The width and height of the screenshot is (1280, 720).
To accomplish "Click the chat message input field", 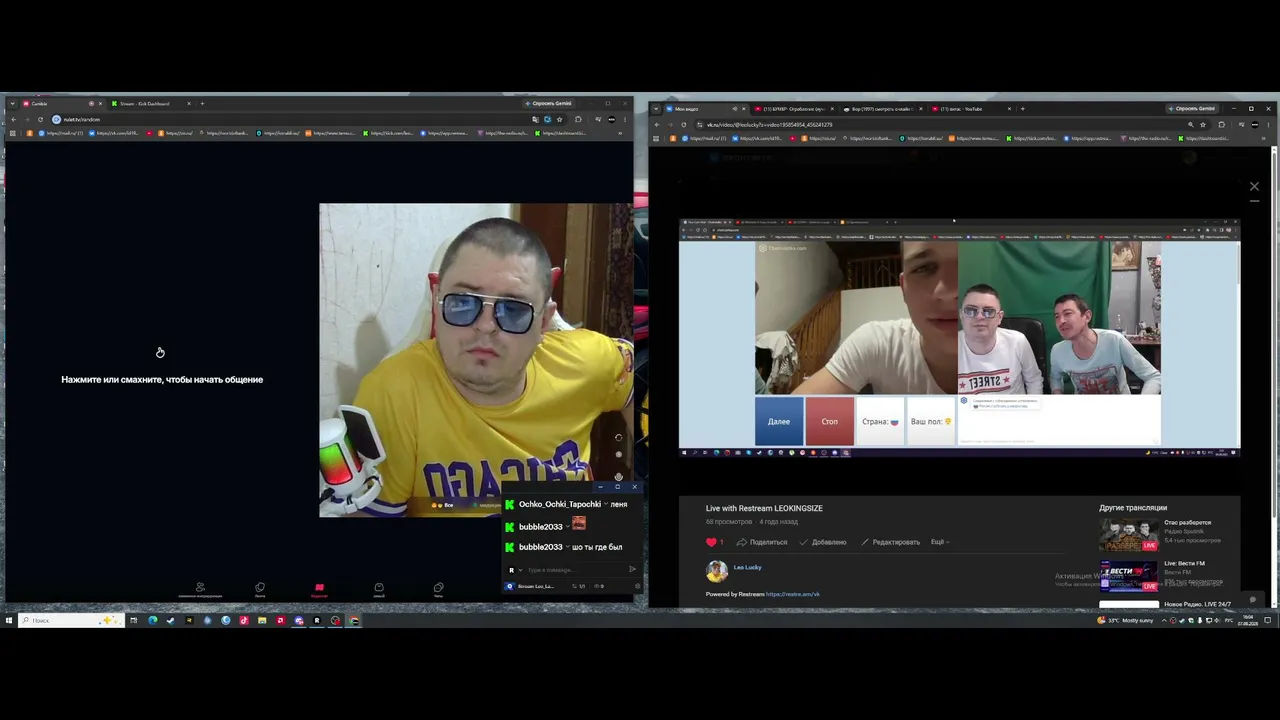I will (575, 570).
